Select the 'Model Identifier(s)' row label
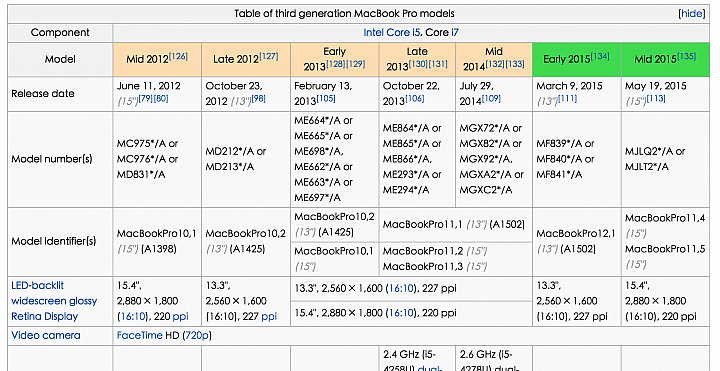 click(54, 241)
